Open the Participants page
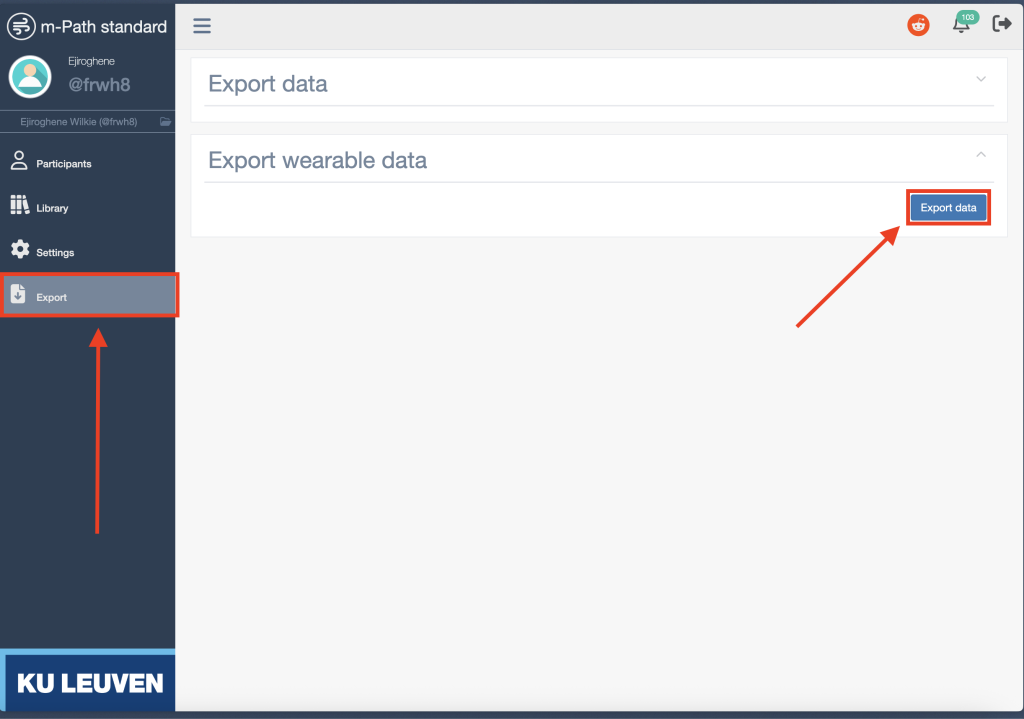The height and width of the screenshot is (719, 1024). tap(63, 163)
